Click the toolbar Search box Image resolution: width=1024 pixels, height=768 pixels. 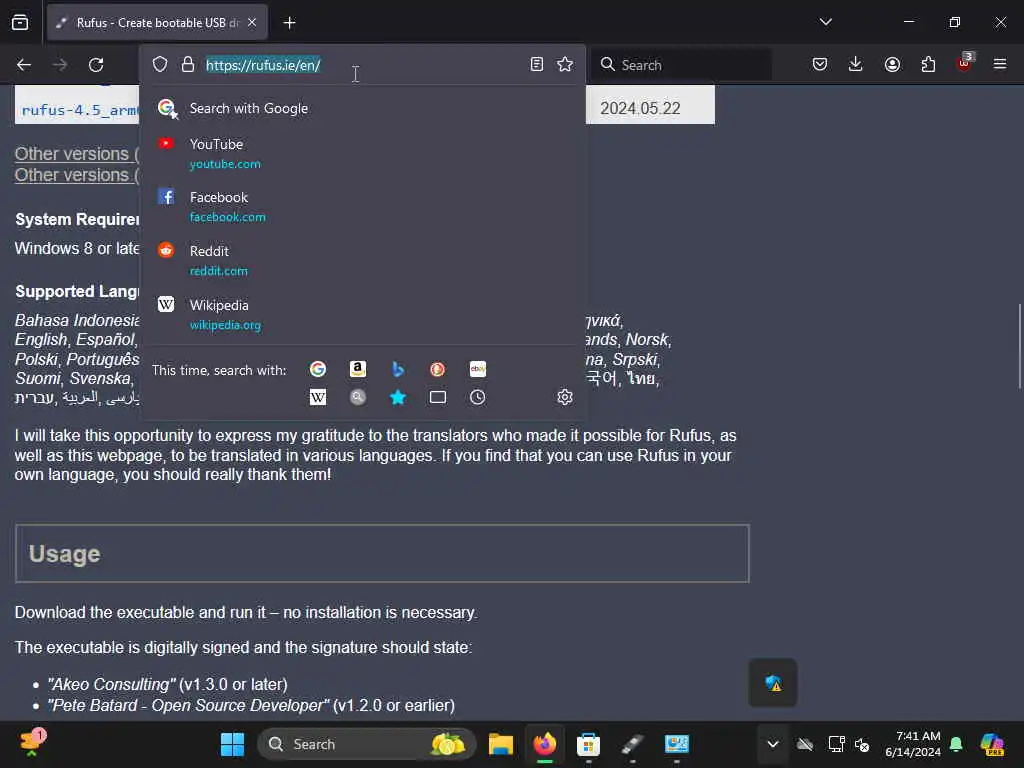point(681,65)
